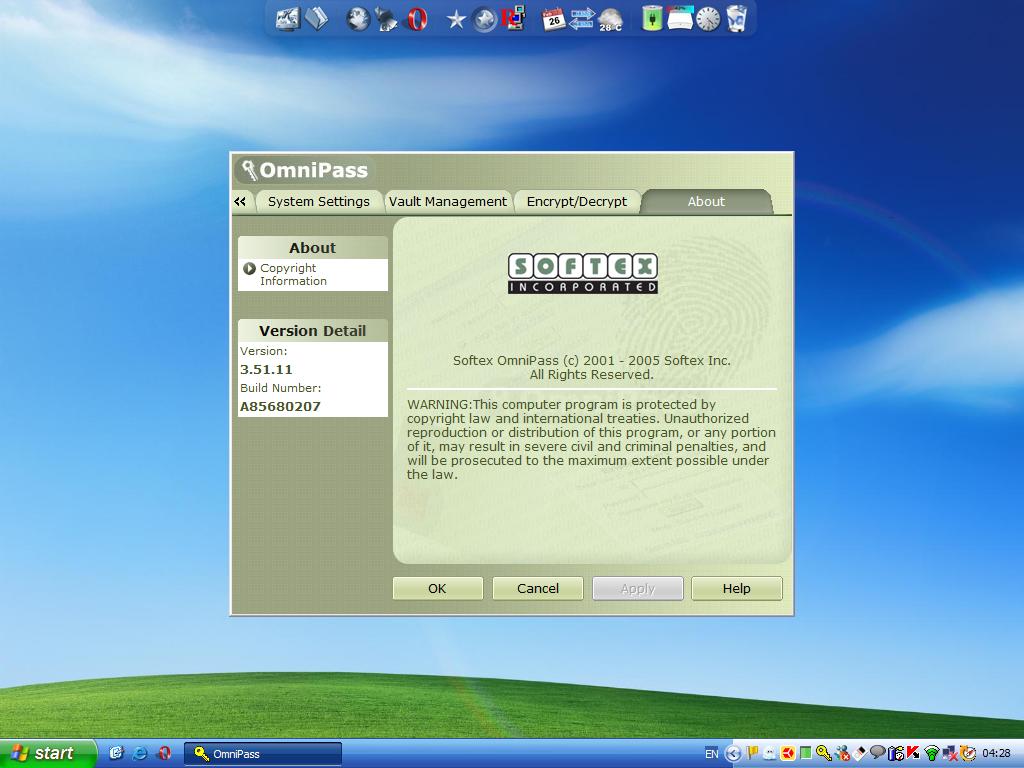
Task: Click the greyed-out Apply button
Action: 637,588
